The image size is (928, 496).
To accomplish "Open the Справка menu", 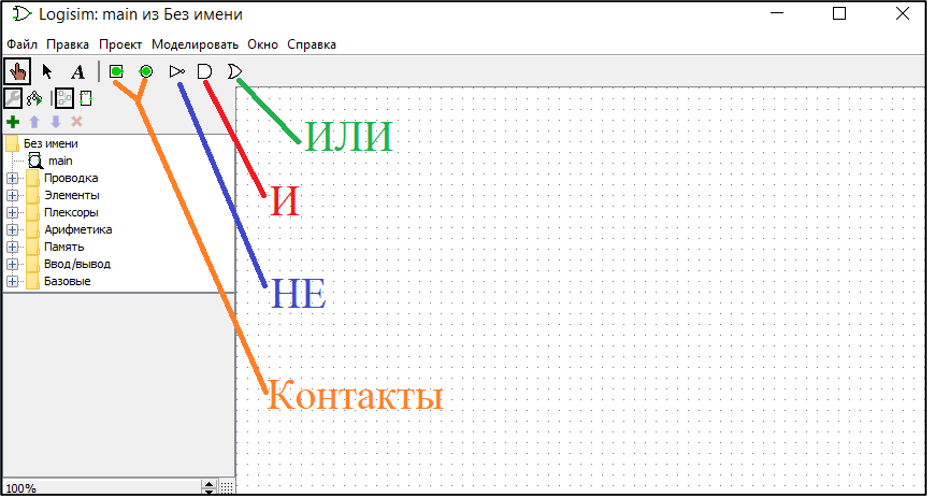I will (311, 44).
